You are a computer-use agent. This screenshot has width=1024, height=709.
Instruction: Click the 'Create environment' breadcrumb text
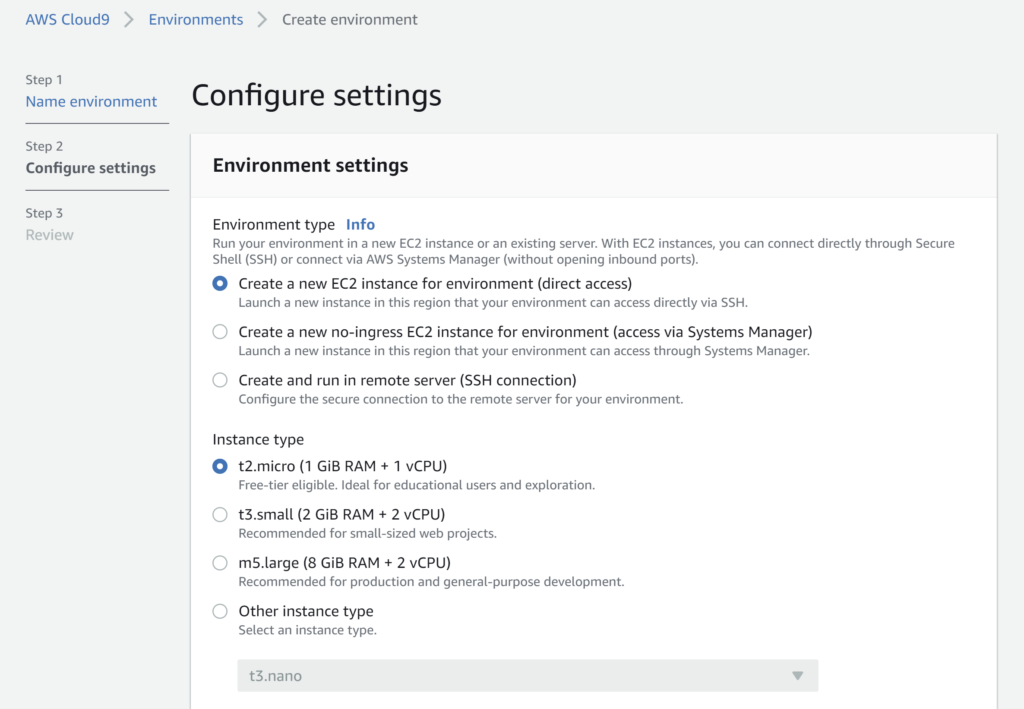(350, 19)
